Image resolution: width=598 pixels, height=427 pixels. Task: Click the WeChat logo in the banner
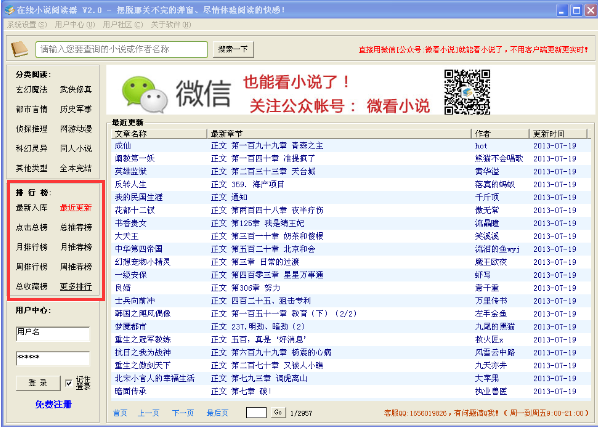tap(145, 94)
